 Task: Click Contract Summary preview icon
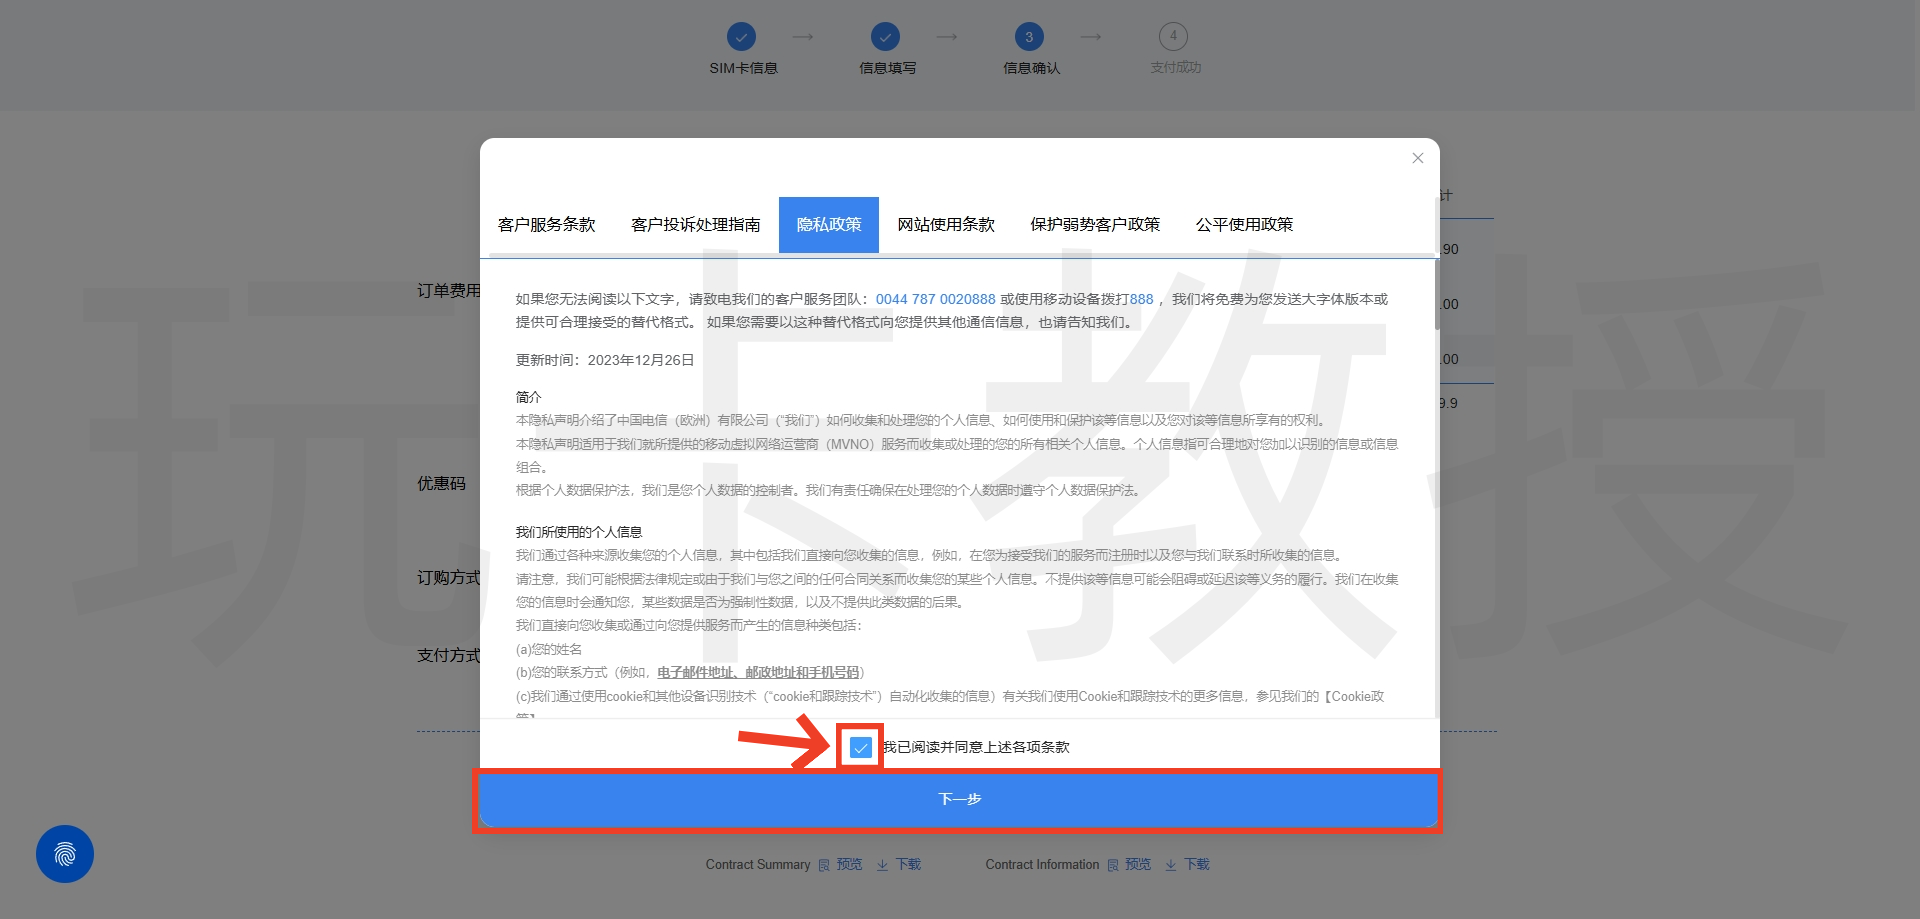pos(824,865)
